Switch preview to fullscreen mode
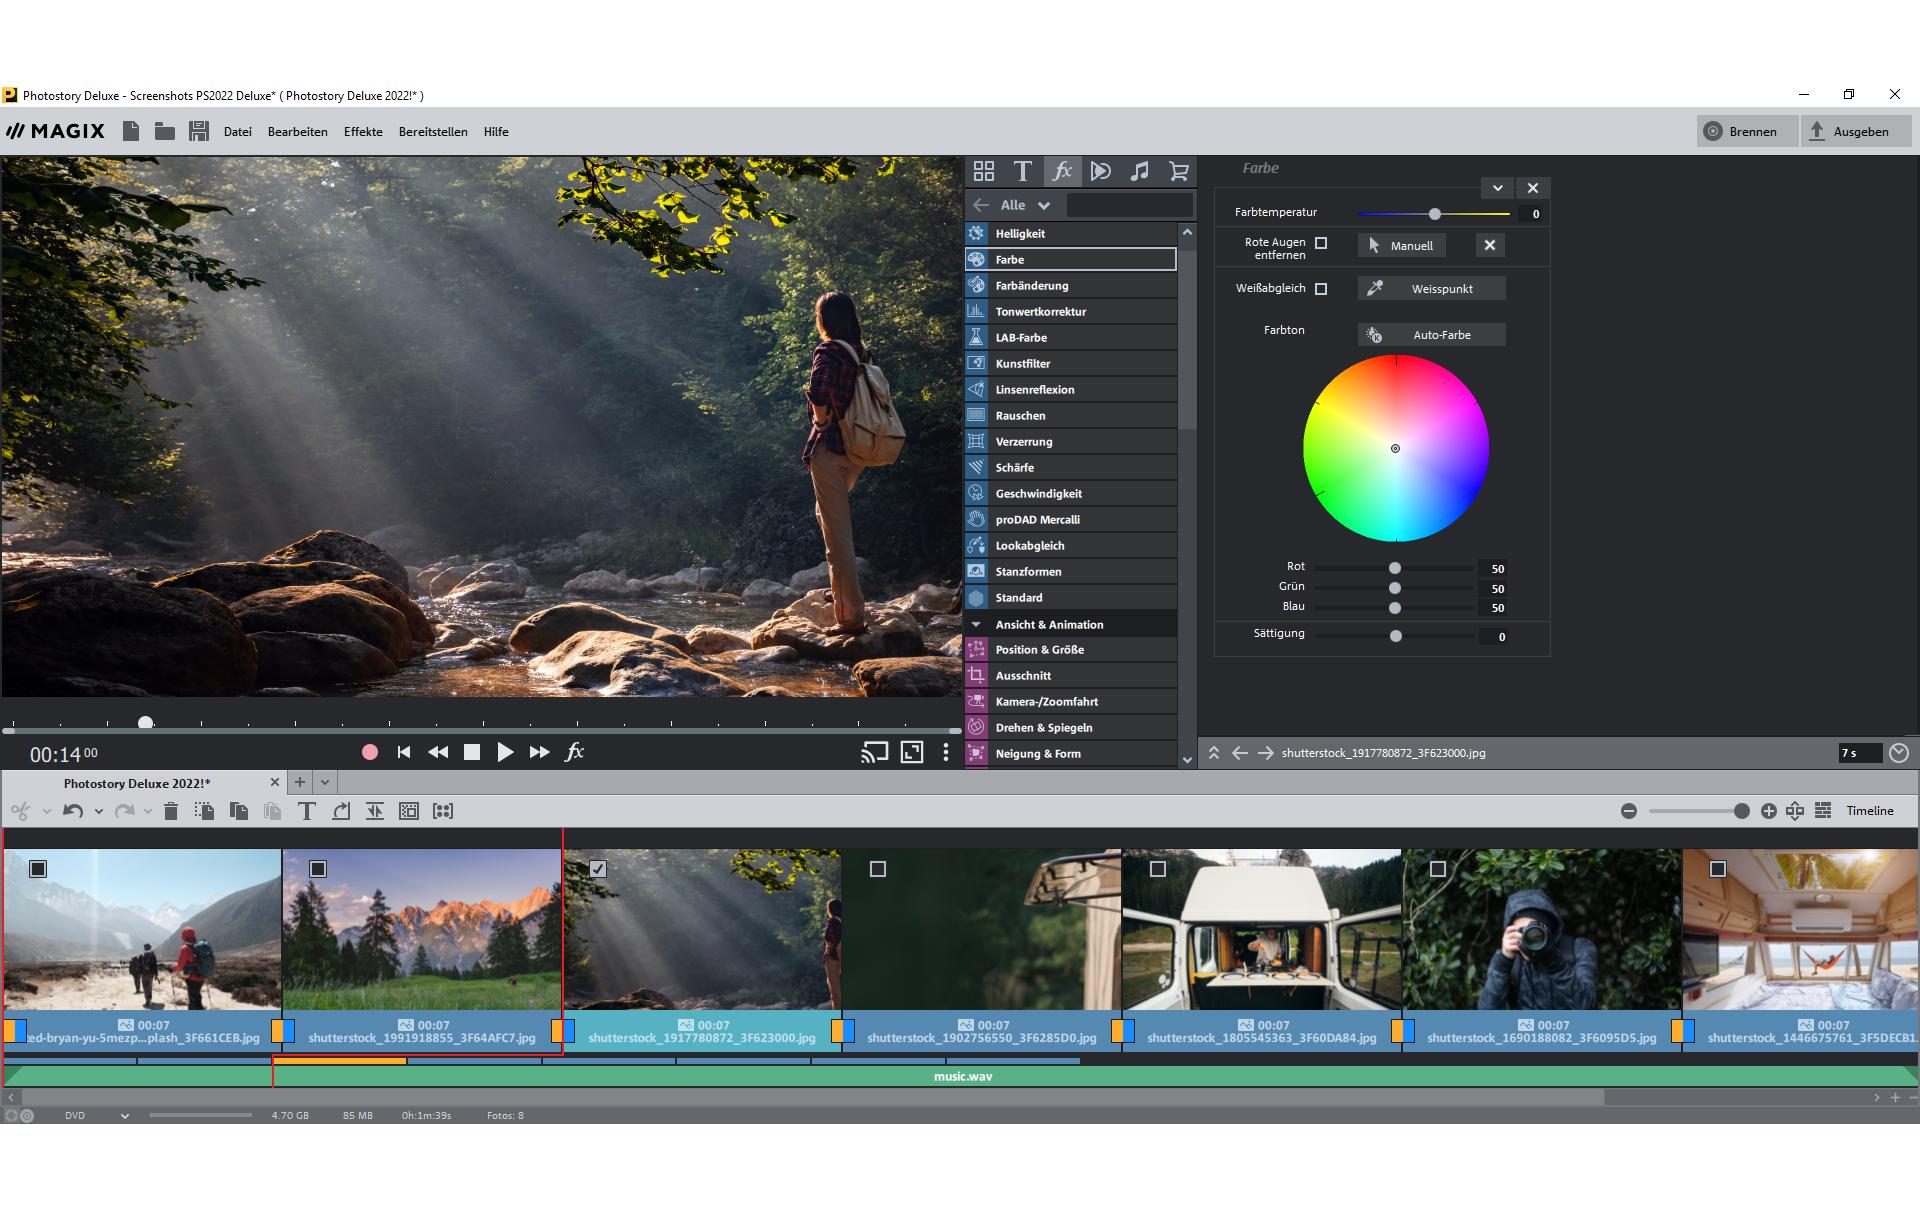1920x1208 pixels. [912, 753]
